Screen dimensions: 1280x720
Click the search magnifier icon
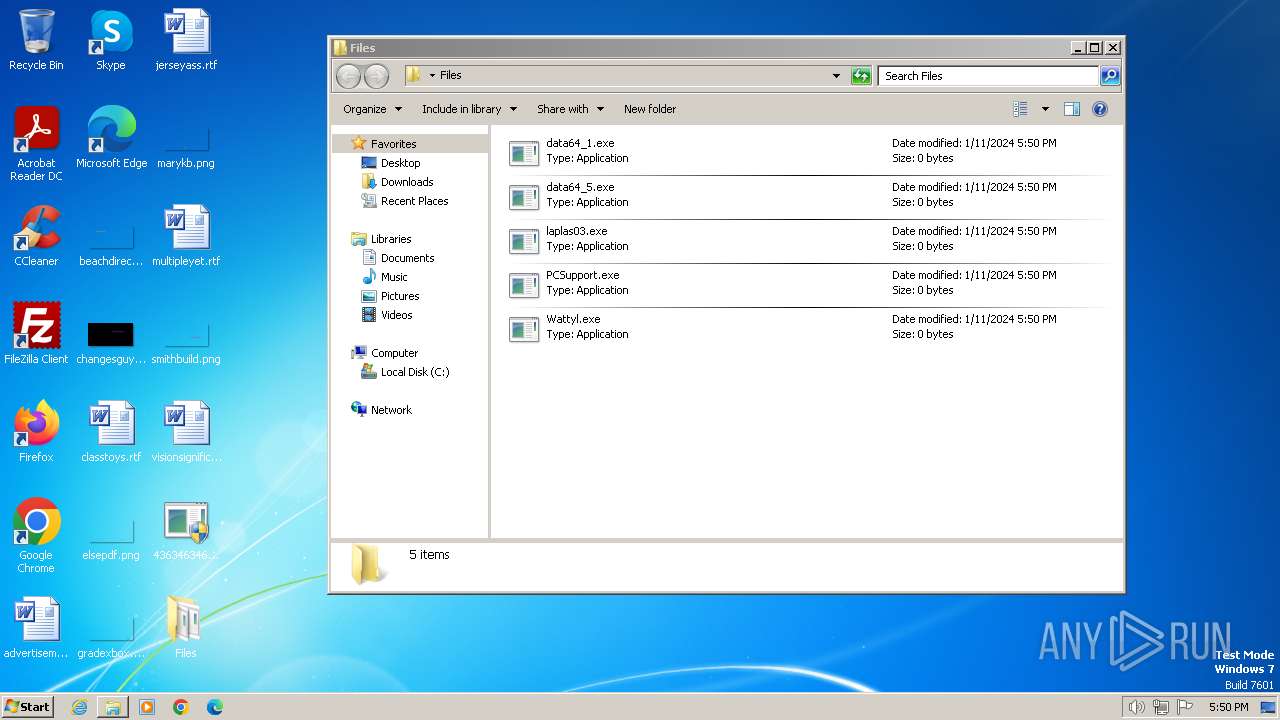coord(1109,76)
